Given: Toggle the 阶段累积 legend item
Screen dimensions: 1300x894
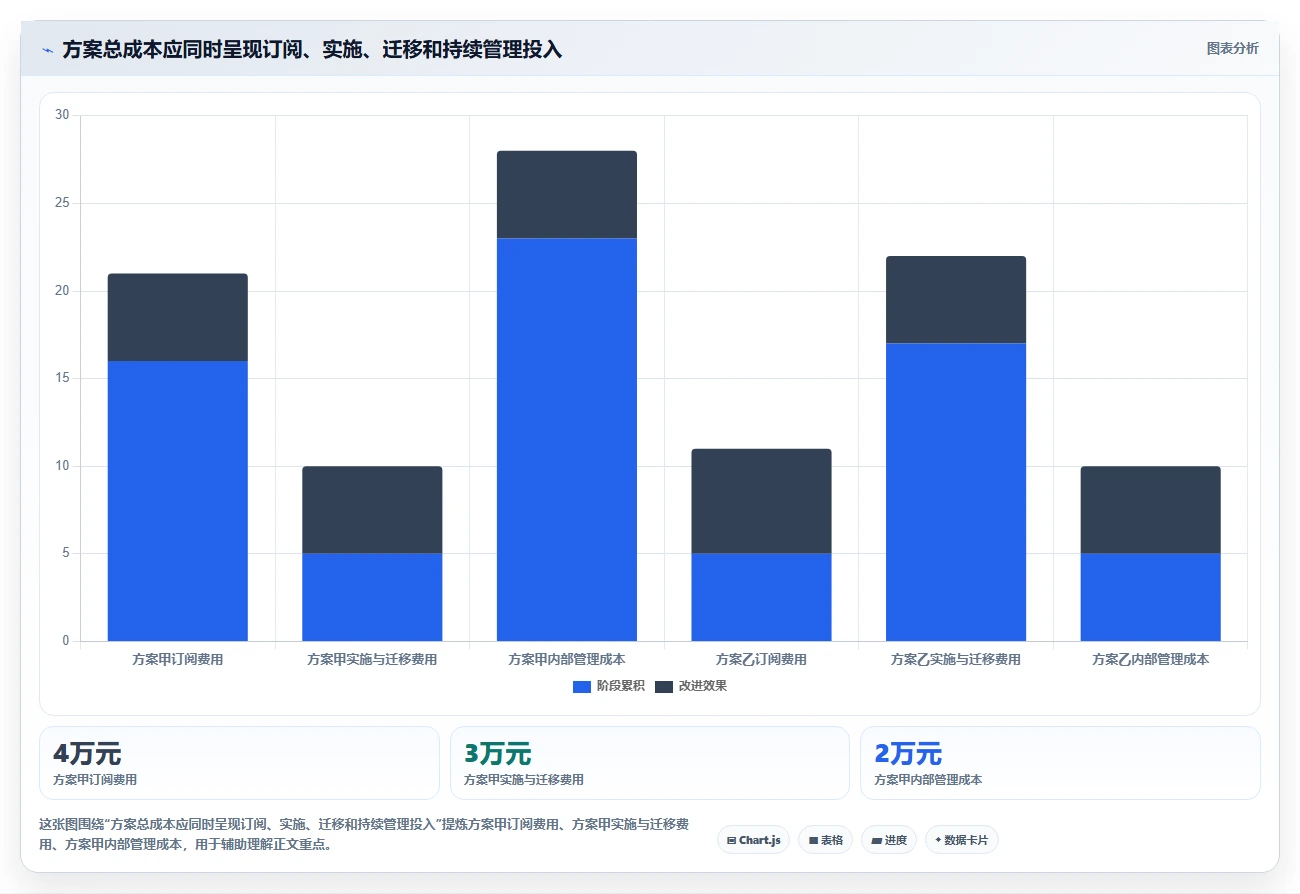Looking at the screenshot, I should pos(608,686).
